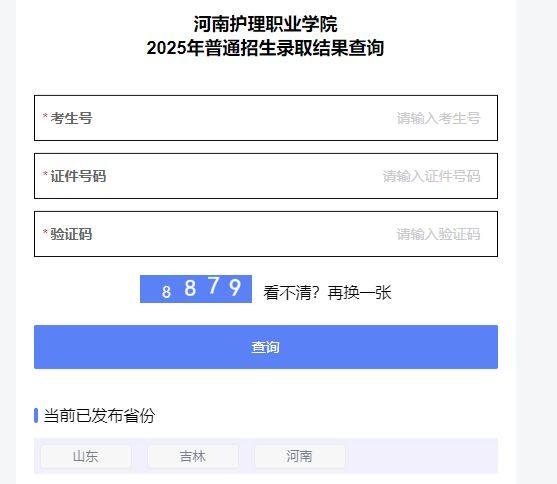Click the 再换一张 refresh captcha link
The height and width of the screenshot is (484, 557).
coord(359,293)
